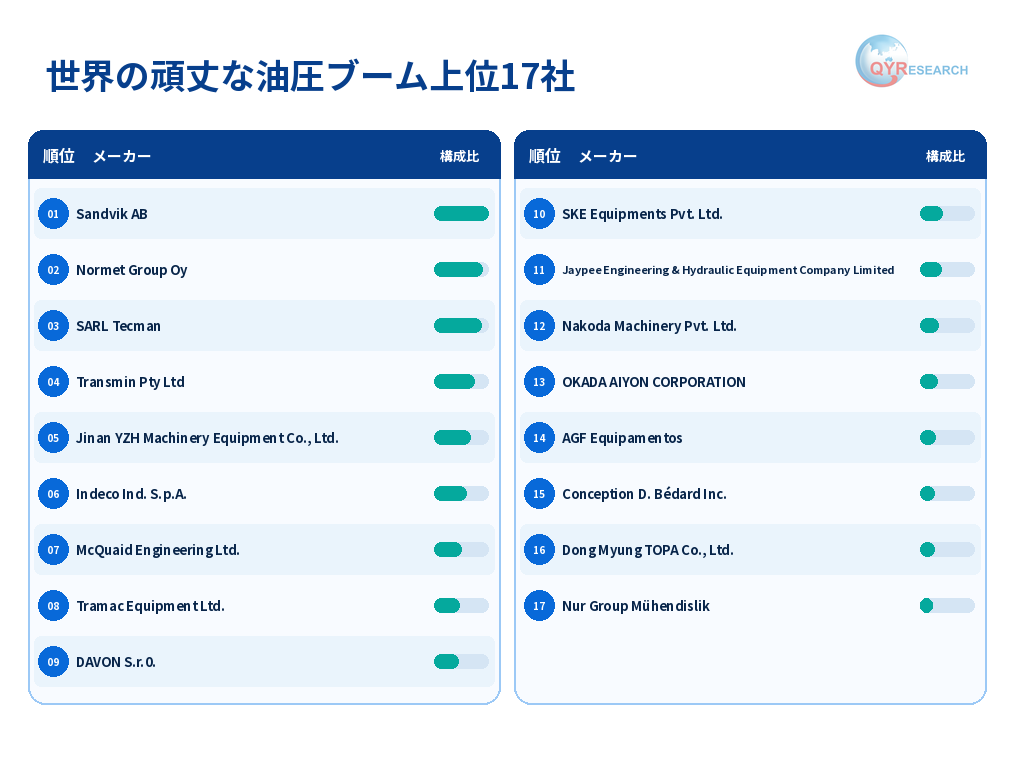The width and height of the screenshot is (1015, 761).
Task: Click the name Normet Group Oy
Action: (x=132, y=270)
